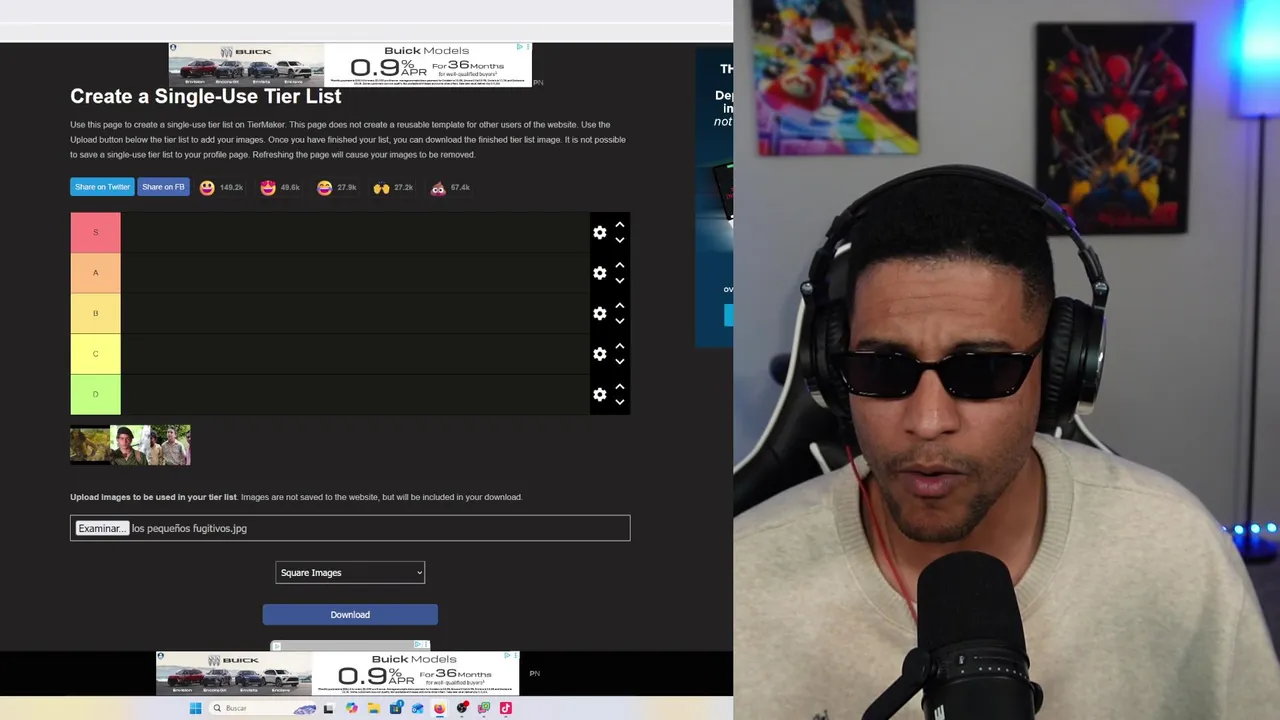Click the top Buick Models ad banner
Image resolution: width=1280 pixels, height=720 pixels.
click(350, 65)
